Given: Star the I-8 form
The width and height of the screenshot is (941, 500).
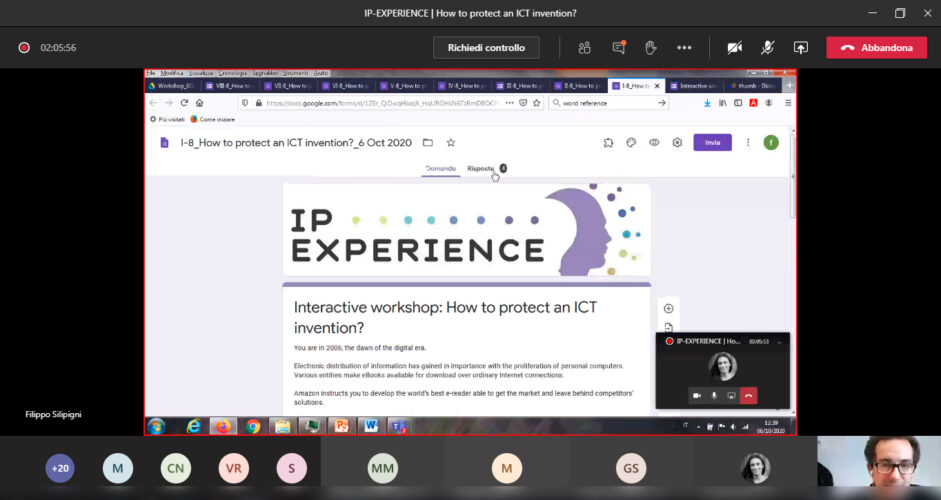Looking at the screenshot, I should click(451, 143).
